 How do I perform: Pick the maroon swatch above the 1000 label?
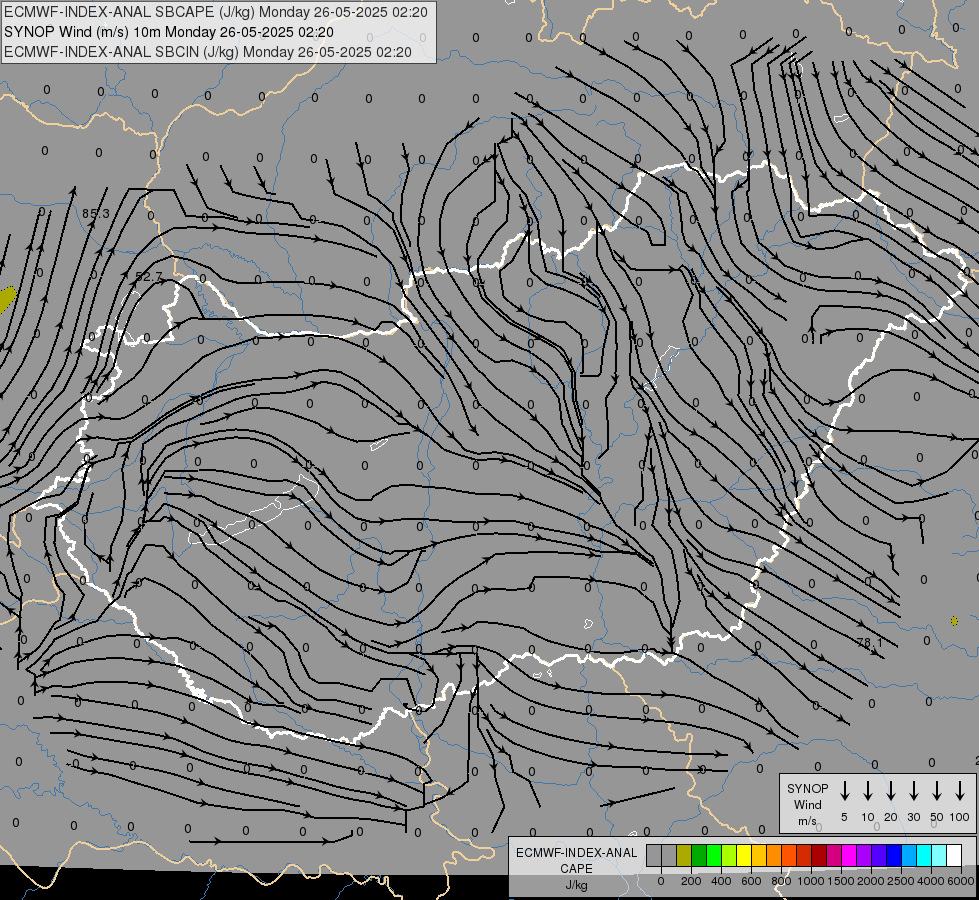[820, 855]
